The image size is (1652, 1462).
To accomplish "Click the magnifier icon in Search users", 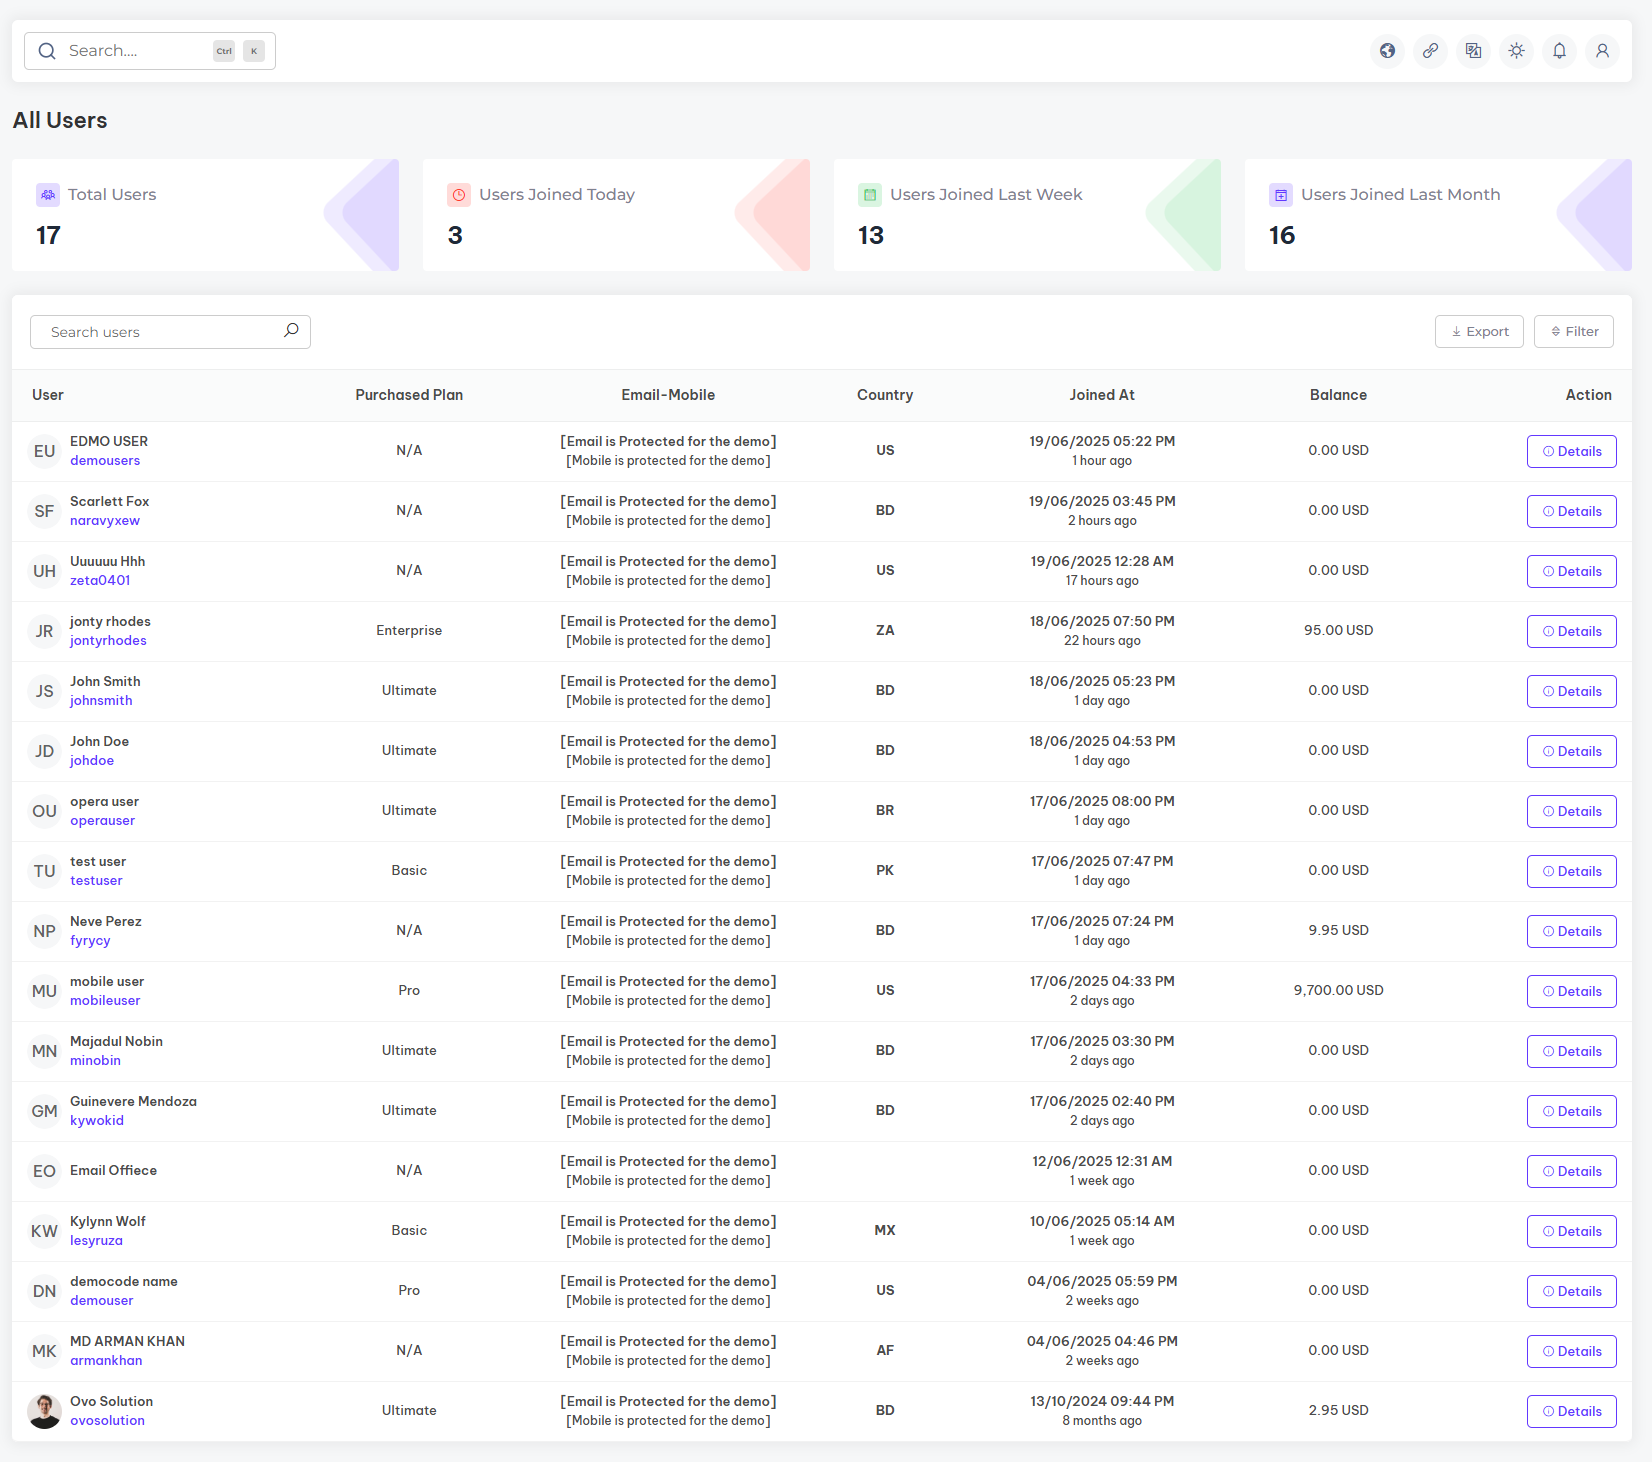I will click(291, 331).
